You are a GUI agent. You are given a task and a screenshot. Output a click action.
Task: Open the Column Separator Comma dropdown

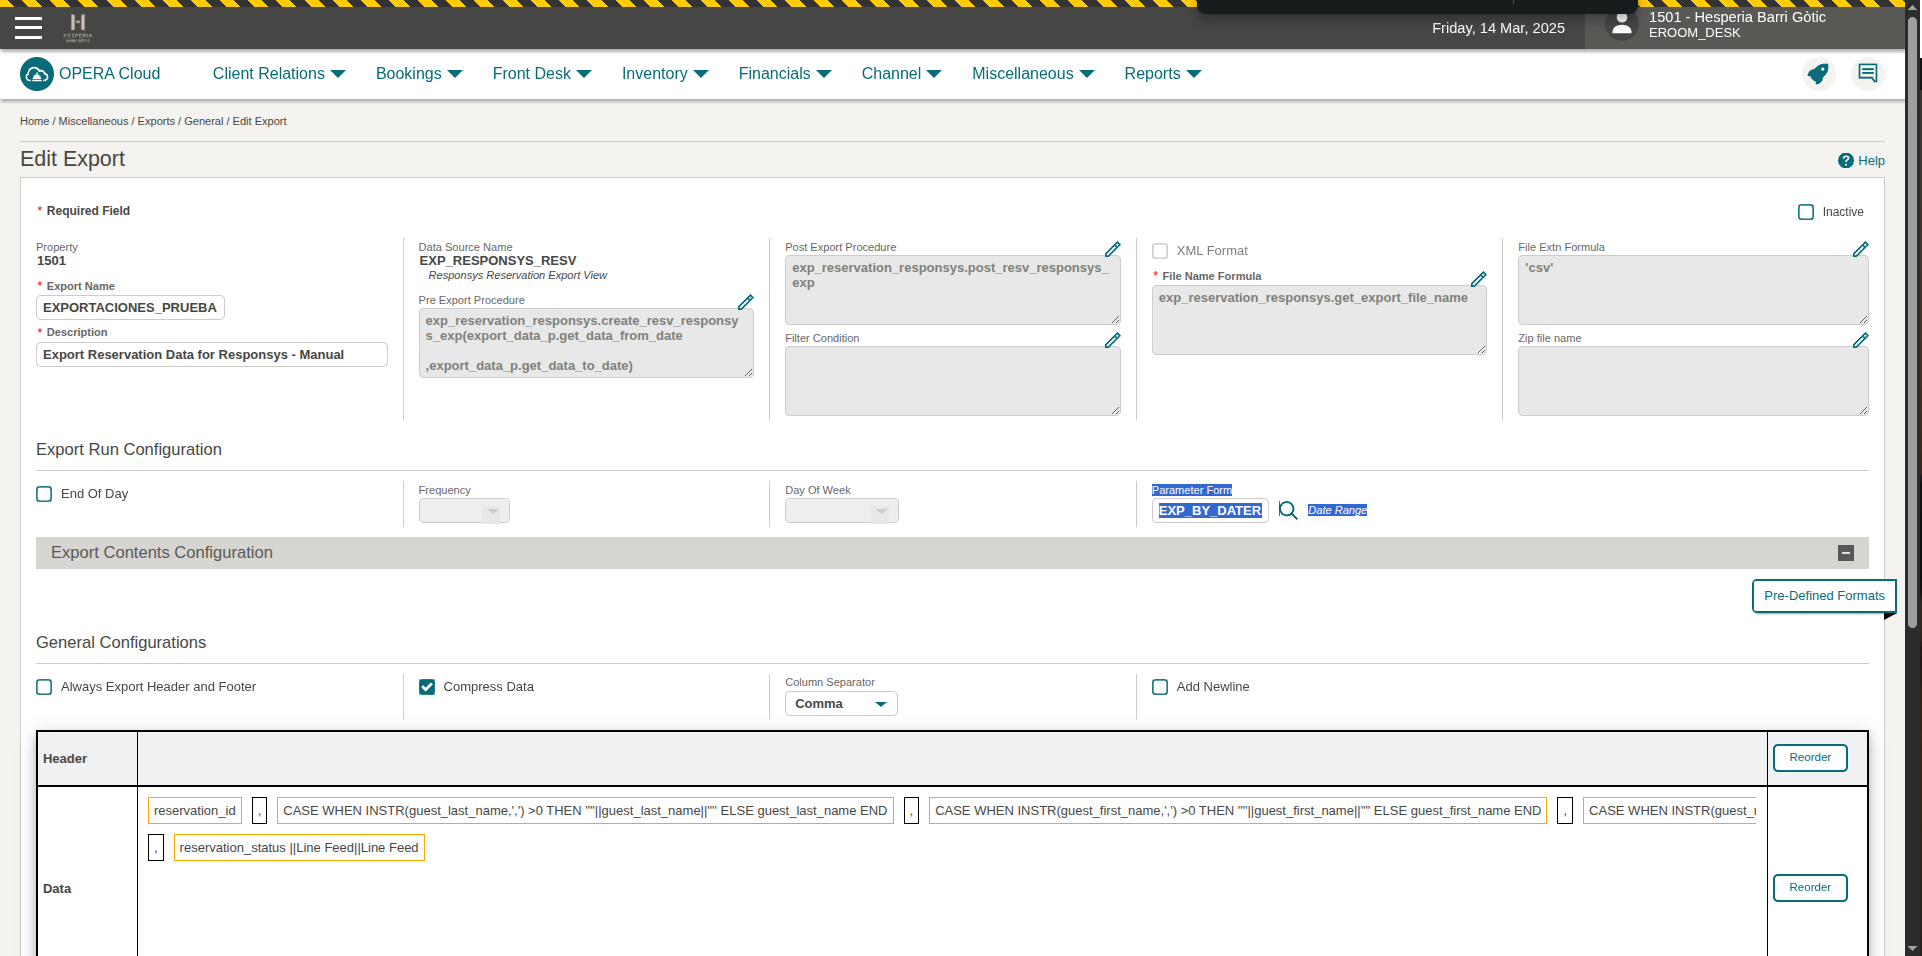[x=840, y=704]
